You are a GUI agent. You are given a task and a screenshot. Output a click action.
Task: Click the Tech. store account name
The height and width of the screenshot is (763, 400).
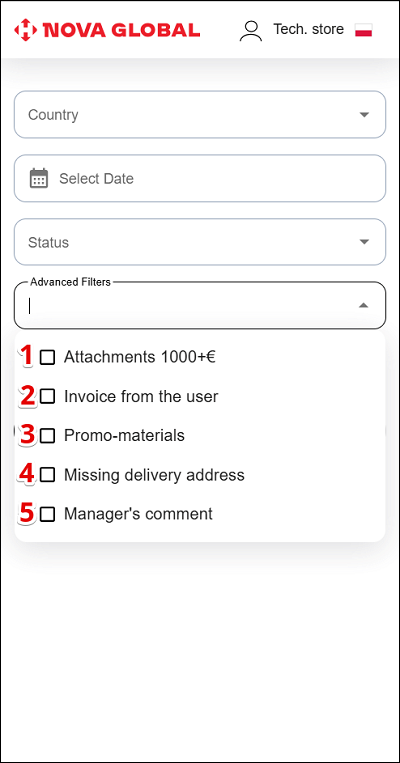point(309,29)
